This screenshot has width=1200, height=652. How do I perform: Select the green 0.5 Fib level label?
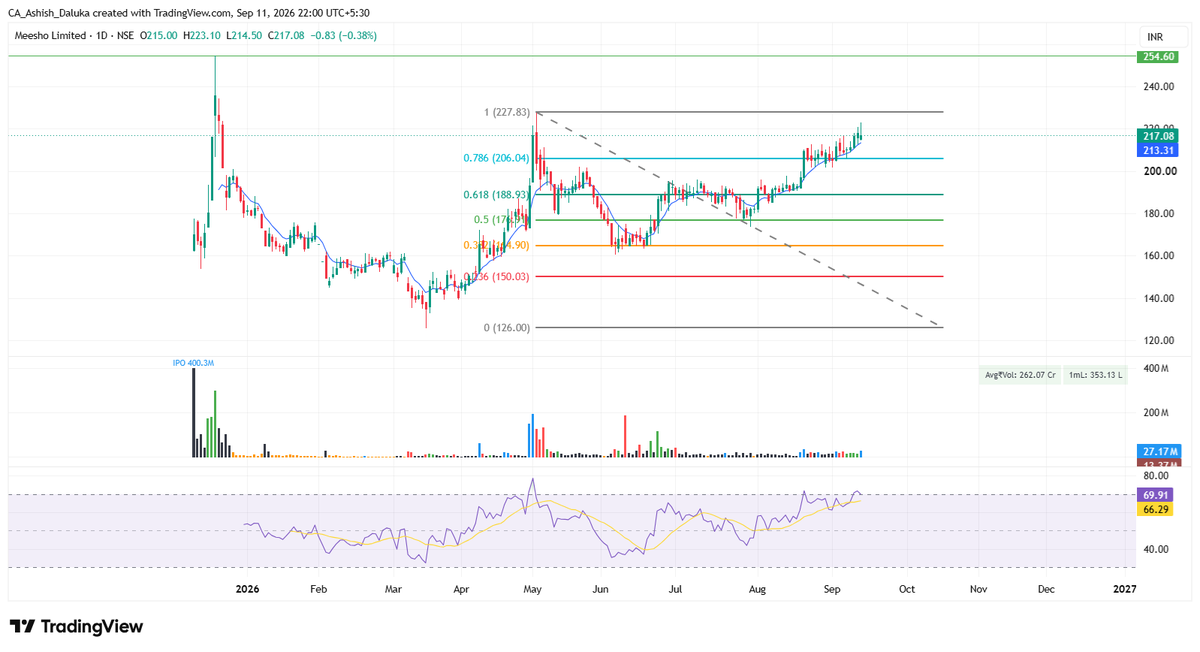pyautogui.click(x=500, y=220)
